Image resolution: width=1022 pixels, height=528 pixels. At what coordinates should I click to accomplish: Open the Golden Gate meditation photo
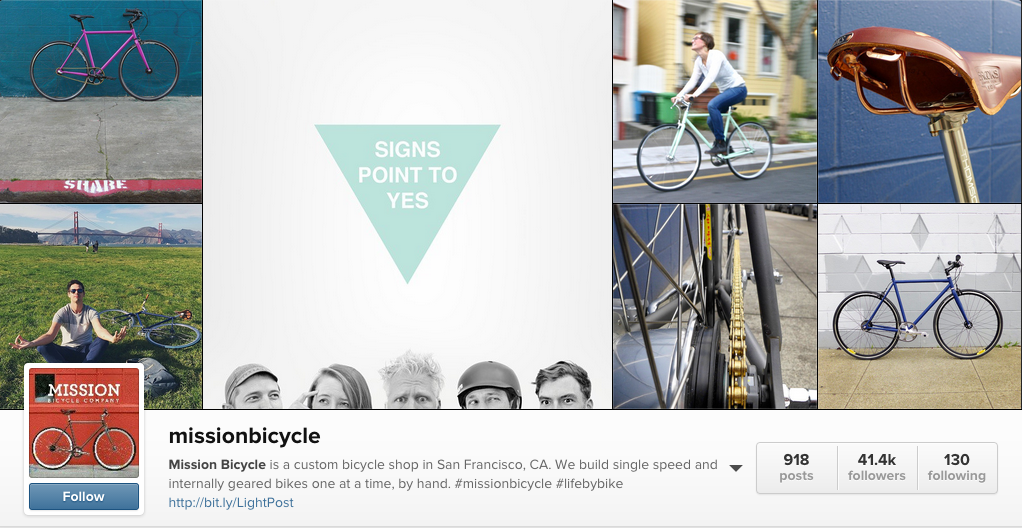pyautogui.click(x=101, y=306)
